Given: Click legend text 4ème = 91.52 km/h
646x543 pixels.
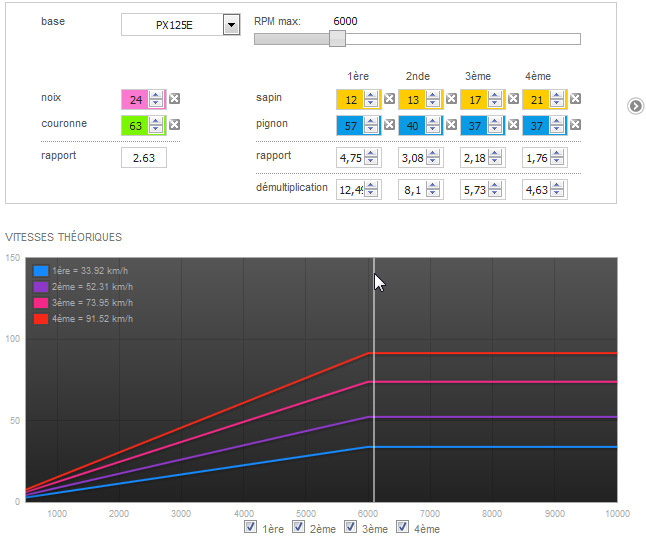Looking at the screenshot, I should pos(93,319).
